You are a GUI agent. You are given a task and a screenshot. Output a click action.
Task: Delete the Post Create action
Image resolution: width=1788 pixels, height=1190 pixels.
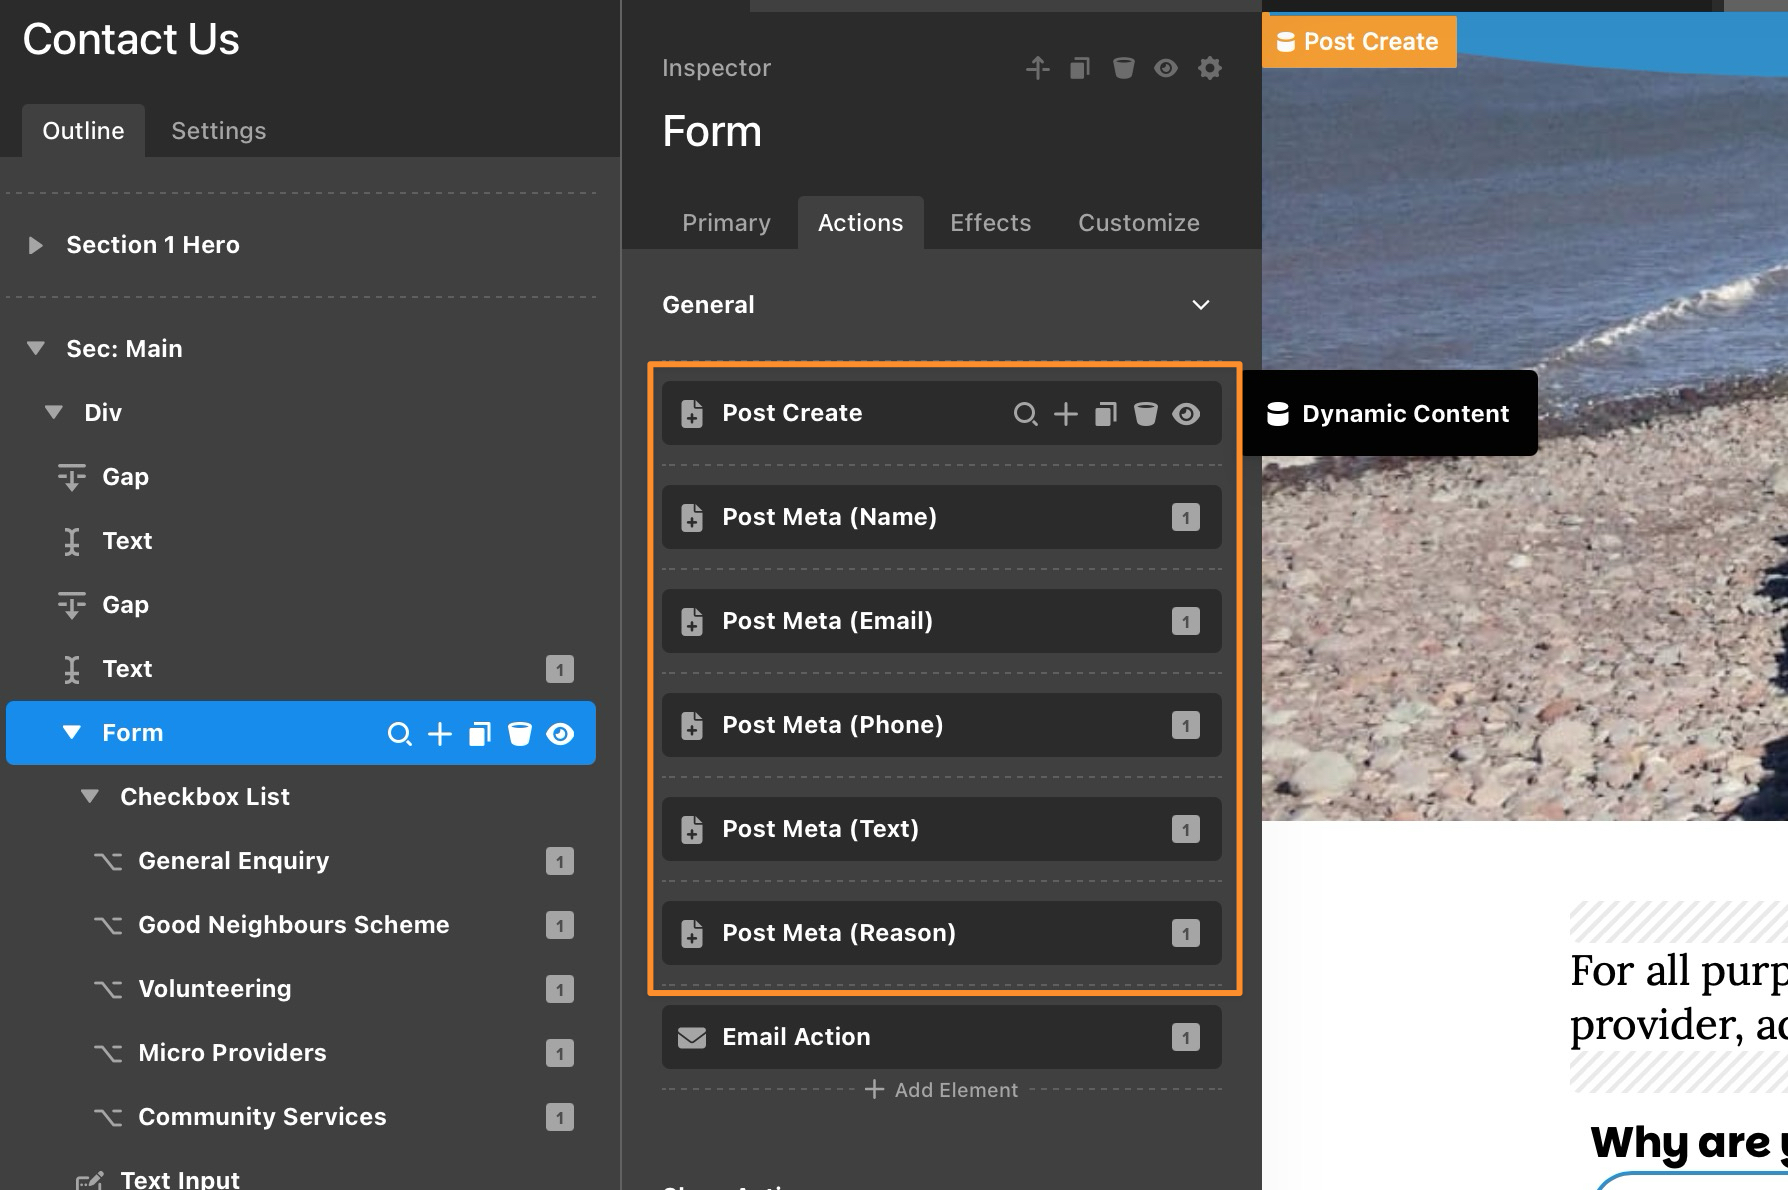tap(1146, 414)
